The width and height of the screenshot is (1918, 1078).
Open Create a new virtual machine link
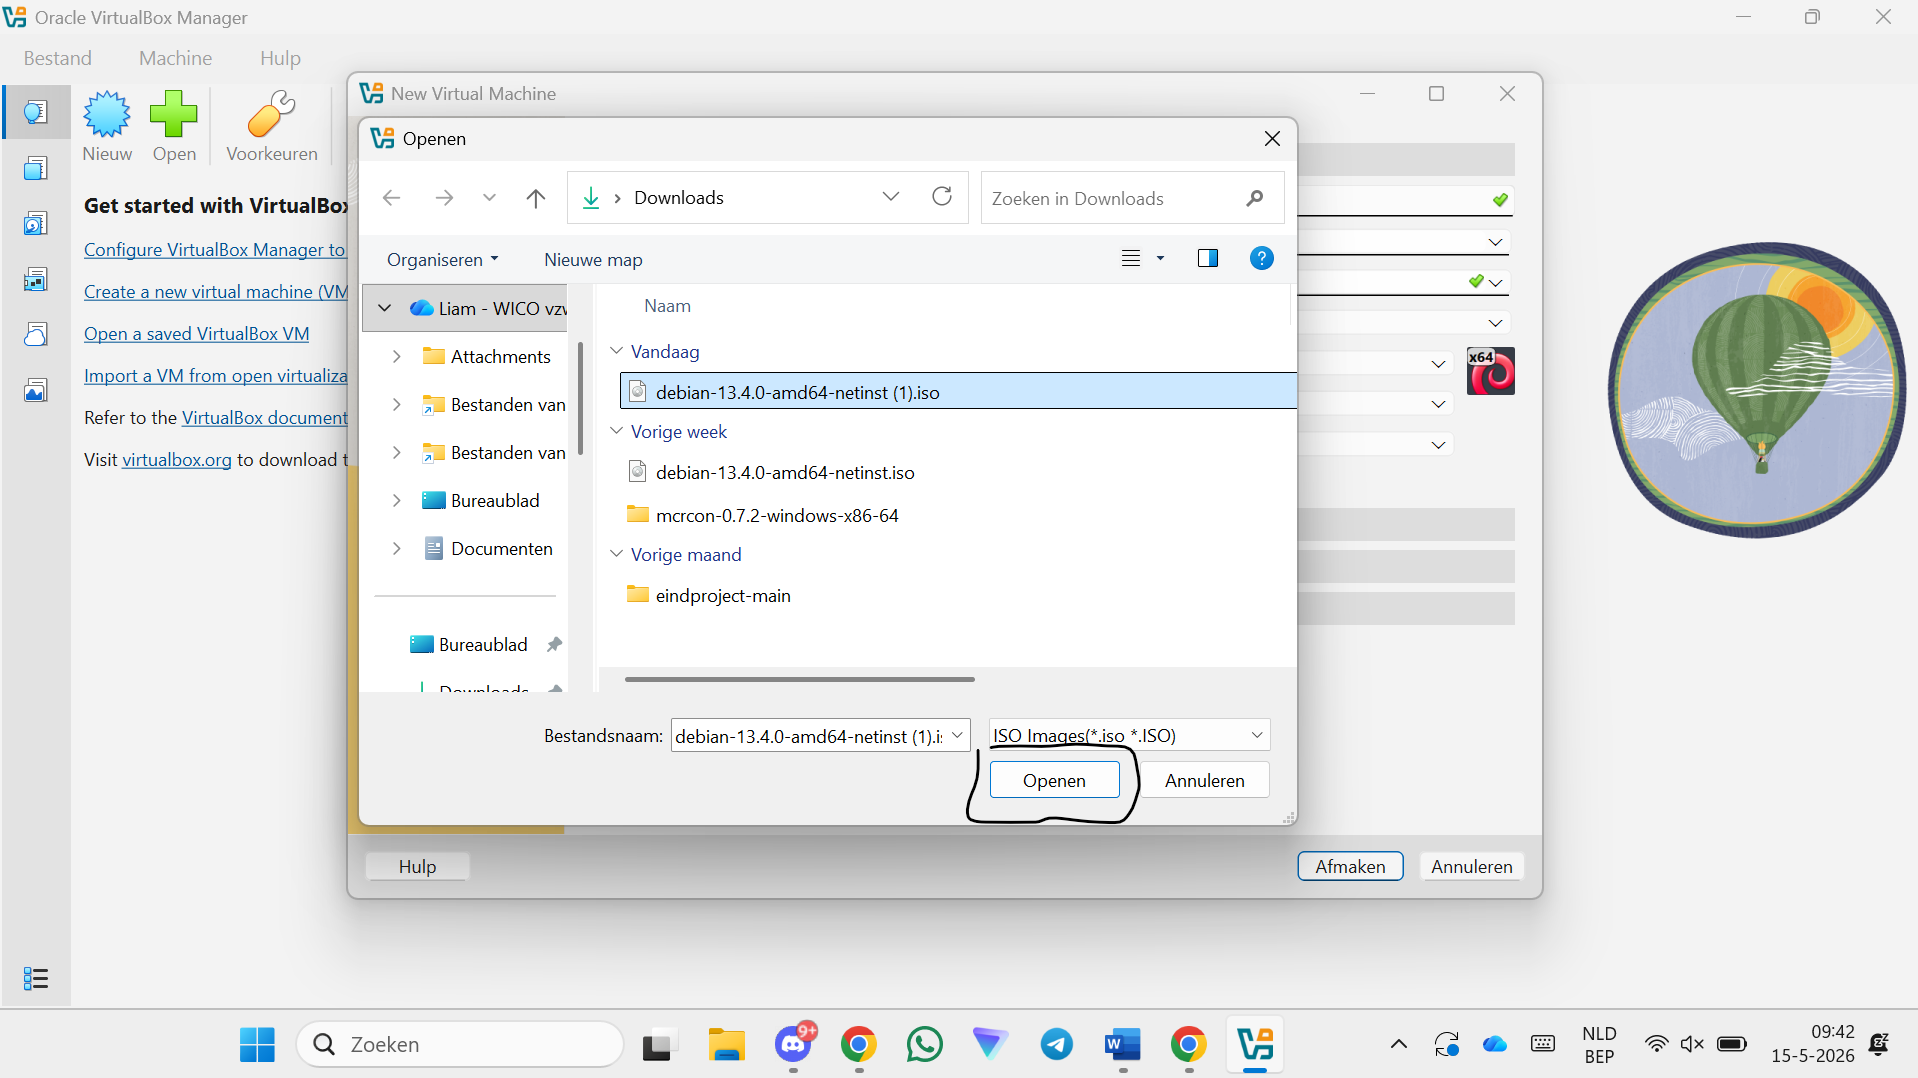point(216,292)
